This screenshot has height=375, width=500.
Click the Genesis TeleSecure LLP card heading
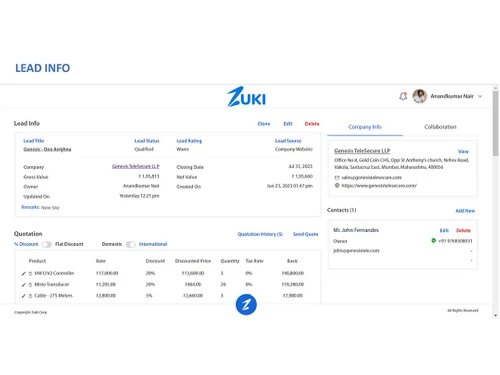tap(362, 151)
